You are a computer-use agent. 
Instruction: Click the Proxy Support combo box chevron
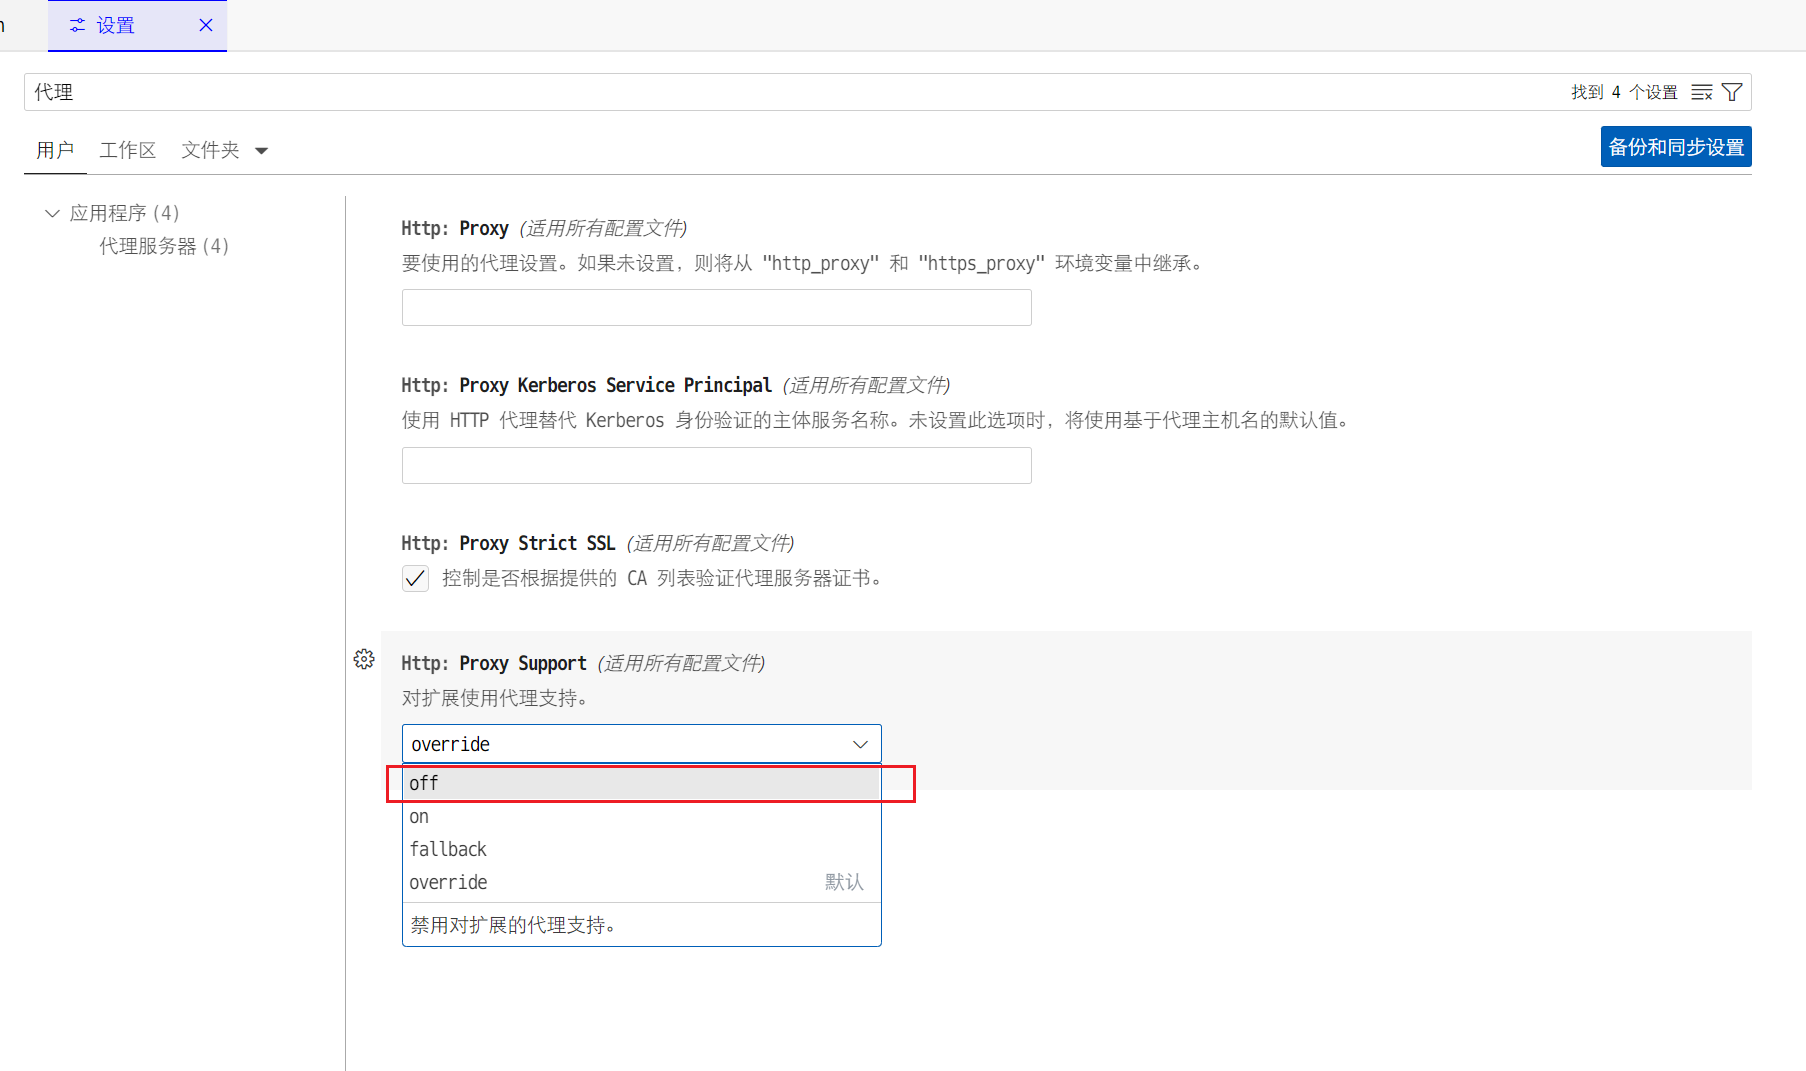pyautogui.click(x=859, y=744)
